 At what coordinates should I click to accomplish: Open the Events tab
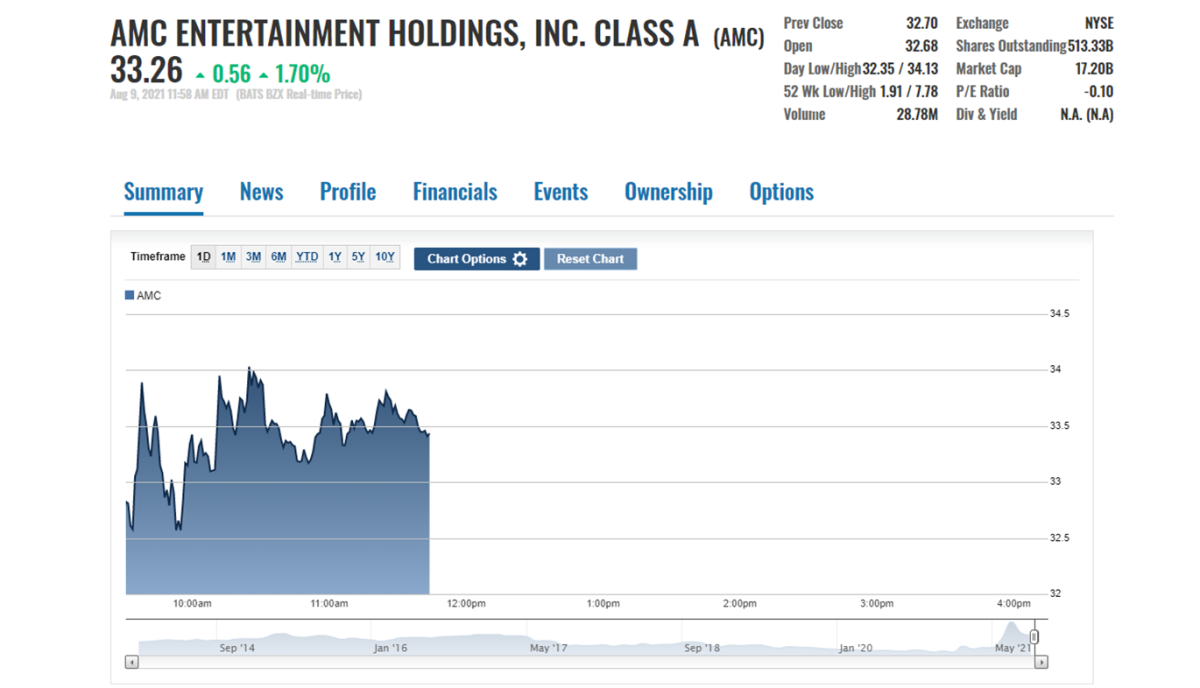pyautogui.click(x=561, y=192)
